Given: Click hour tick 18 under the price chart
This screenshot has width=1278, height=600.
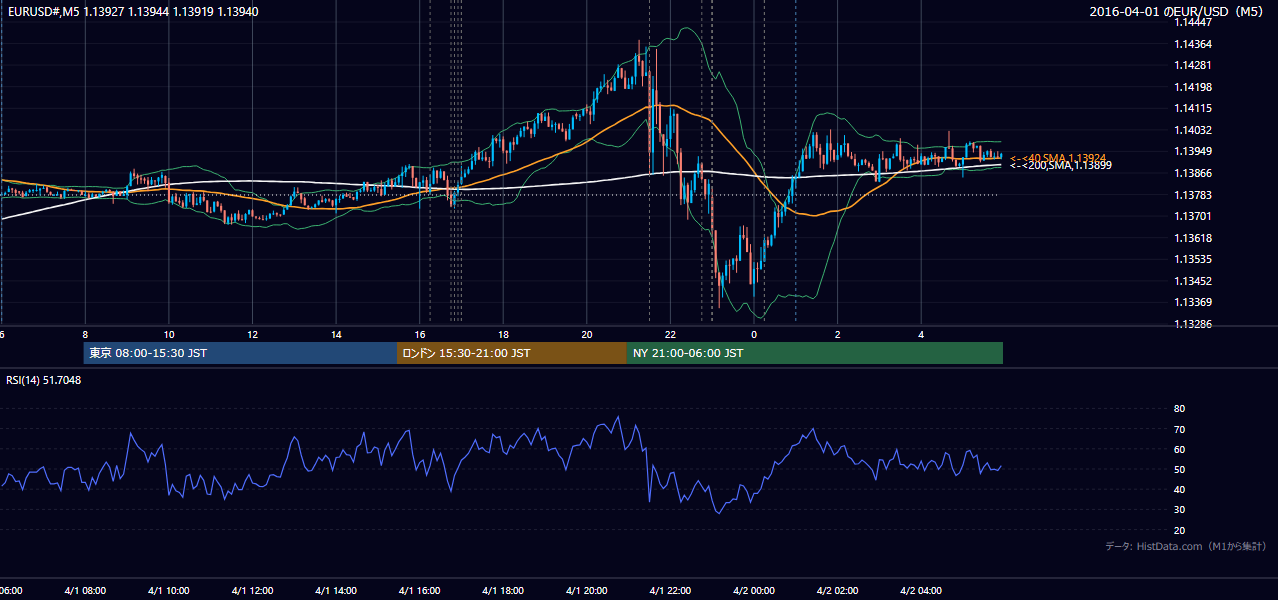Looking at the screenshot, I should [x=504, y=334].
